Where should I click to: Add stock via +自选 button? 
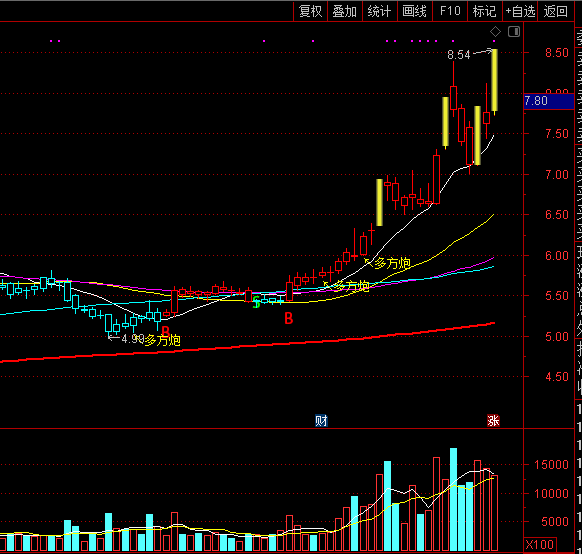pos(520,12)
